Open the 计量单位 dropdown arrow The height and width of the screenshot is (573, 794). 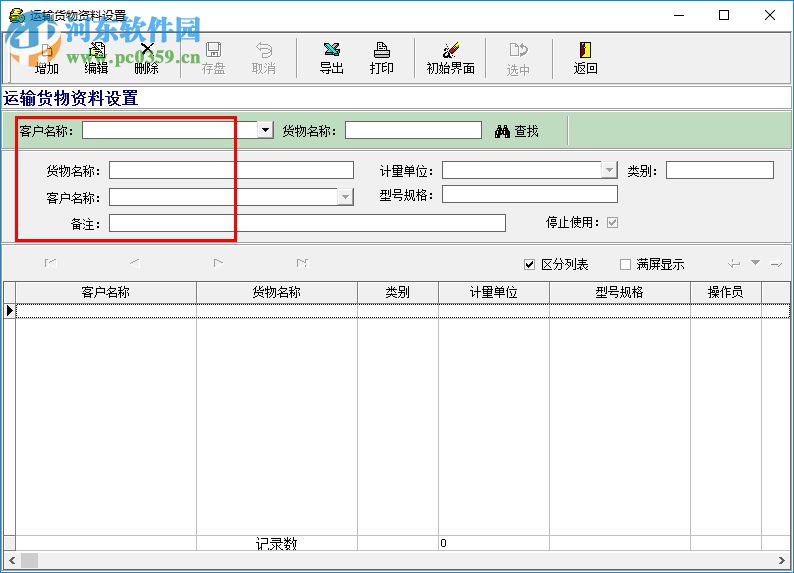(609, 170)
